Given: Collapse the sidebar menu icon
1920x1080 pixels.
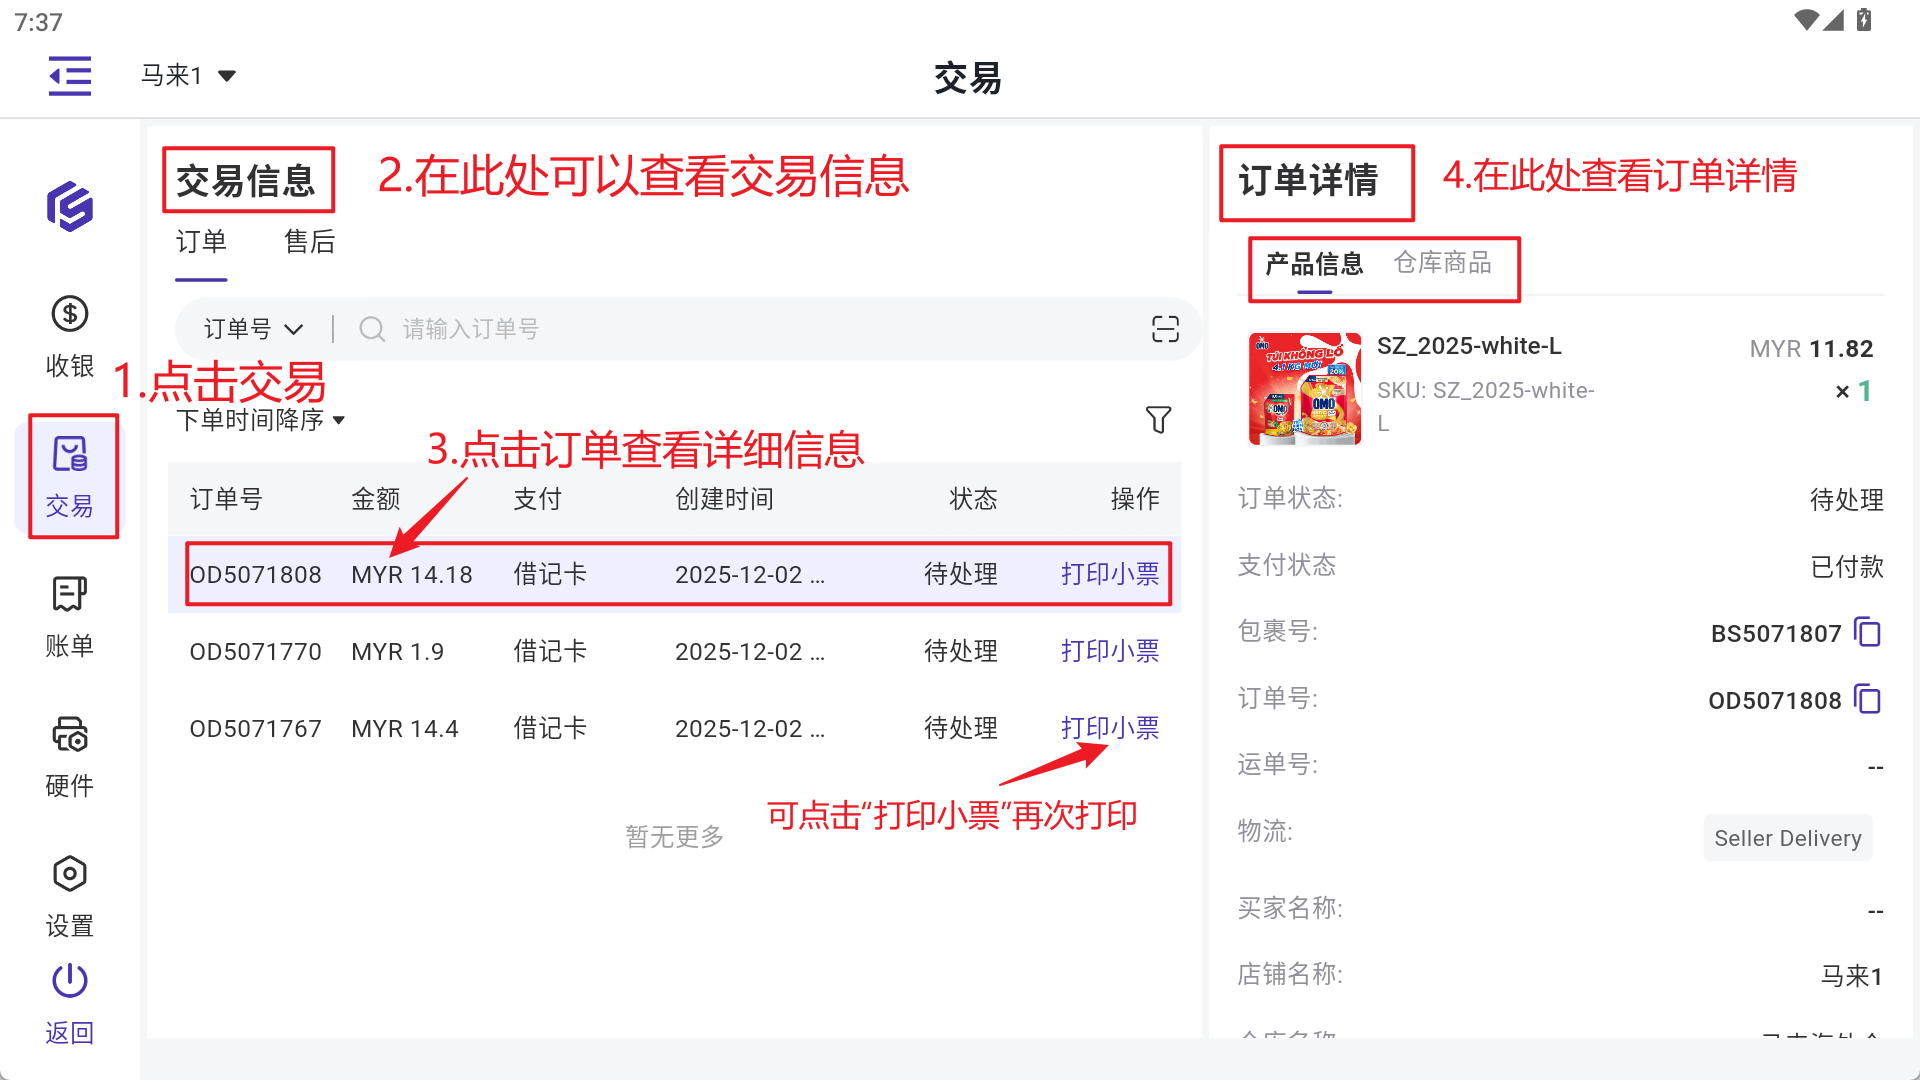Looking at the screenshot, I should [x=70, y=76].
